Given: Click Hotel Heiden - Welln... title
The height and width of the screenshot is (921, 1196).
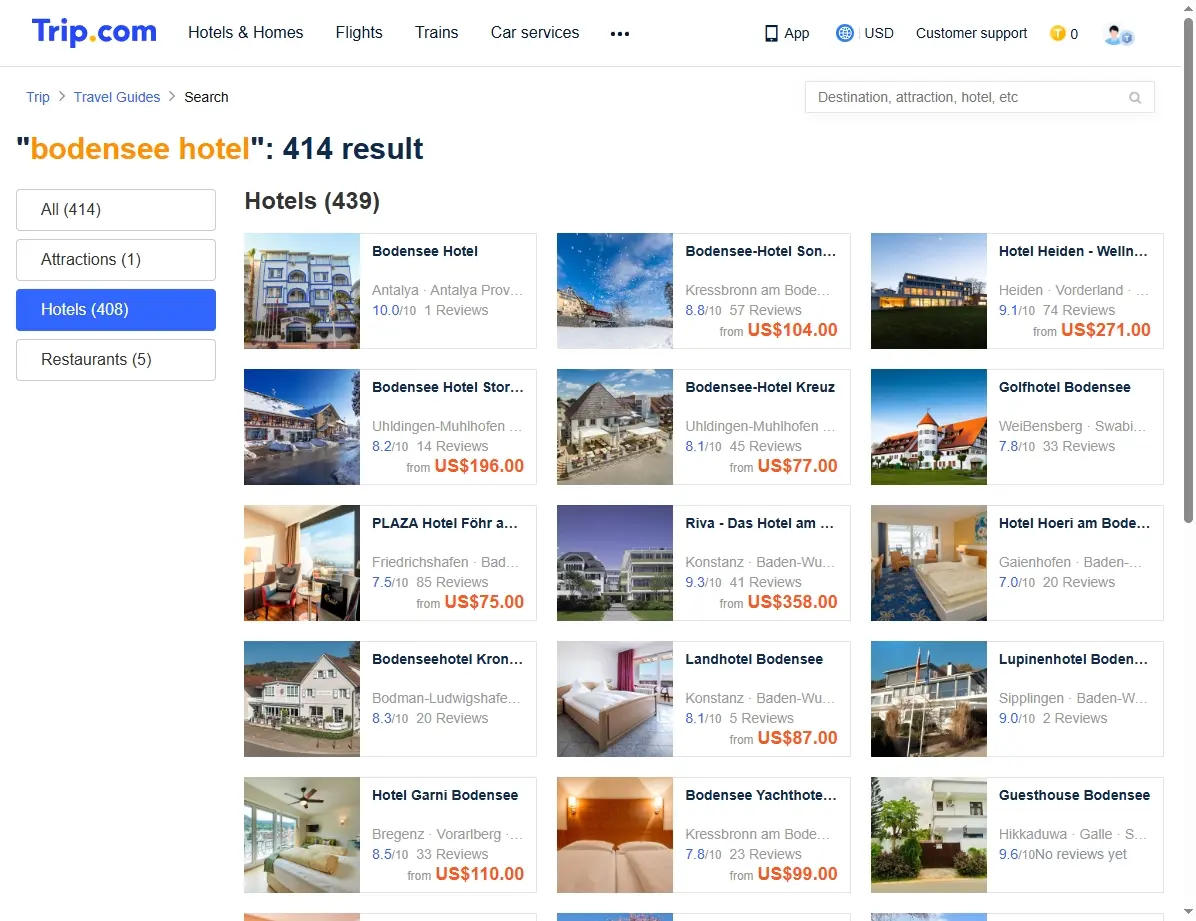Looking at the screenshot, I should [1073, 251].
